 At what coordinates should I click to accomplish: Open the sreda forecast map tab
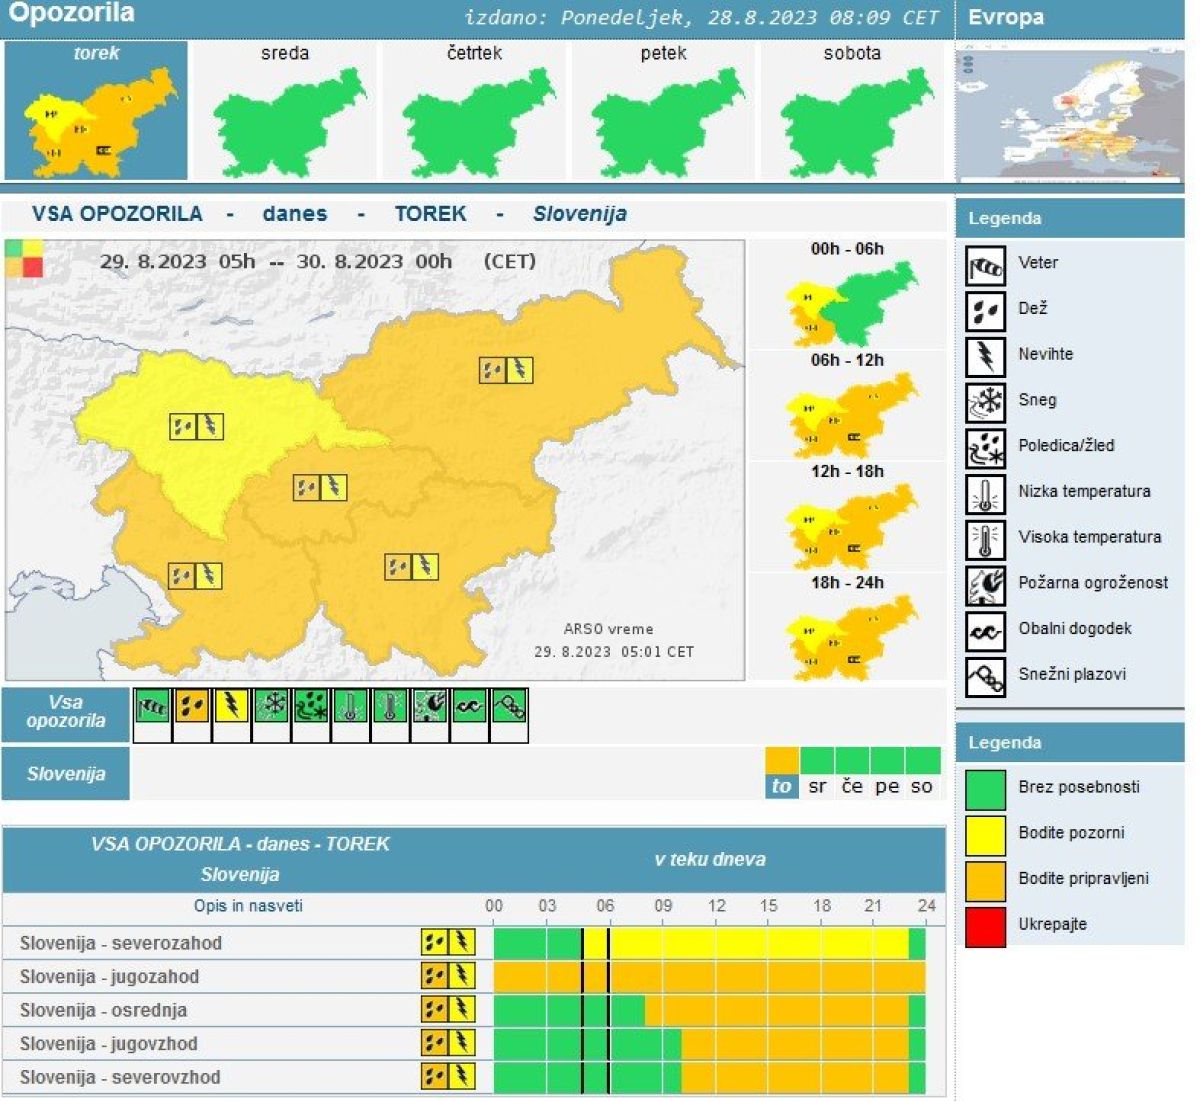click(x=285, y=110)
